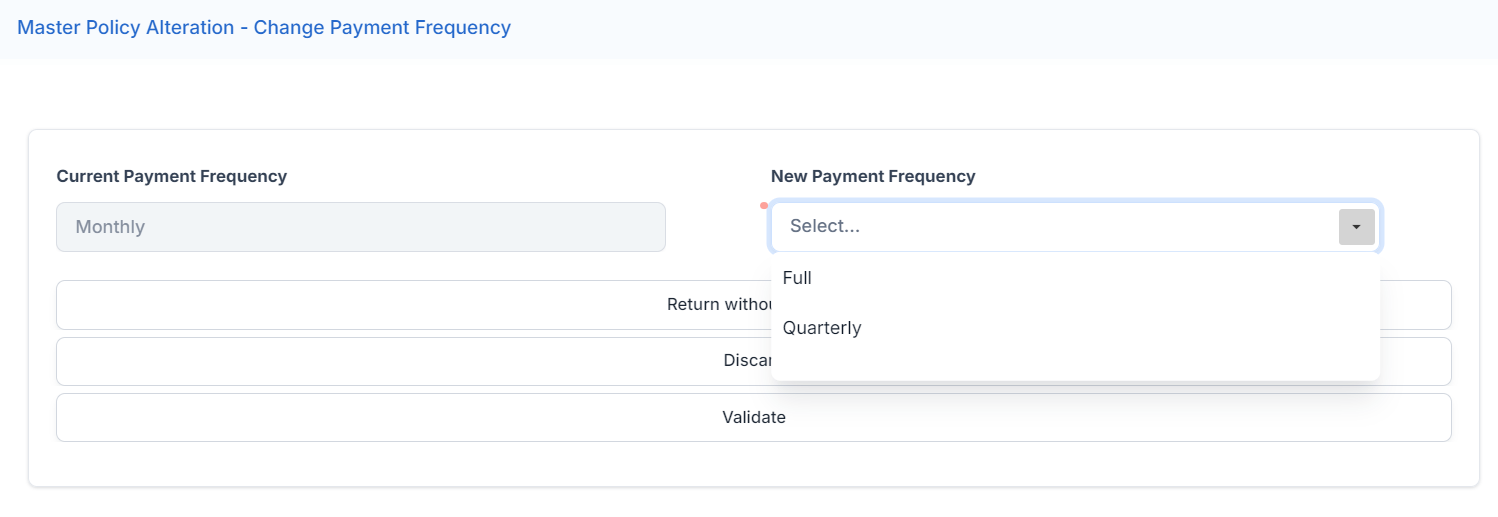The image size is (1498, 517).
Task: Click the disabled Monthly frequency field
Action: click(x=360, y=227)
